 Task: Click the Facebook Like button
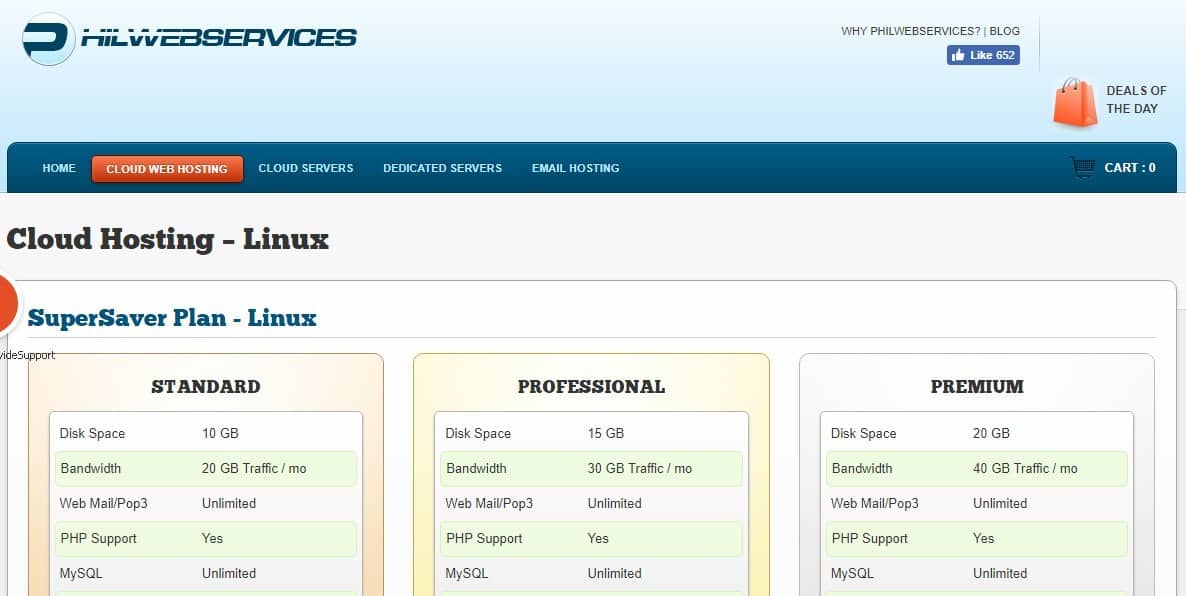983,55
